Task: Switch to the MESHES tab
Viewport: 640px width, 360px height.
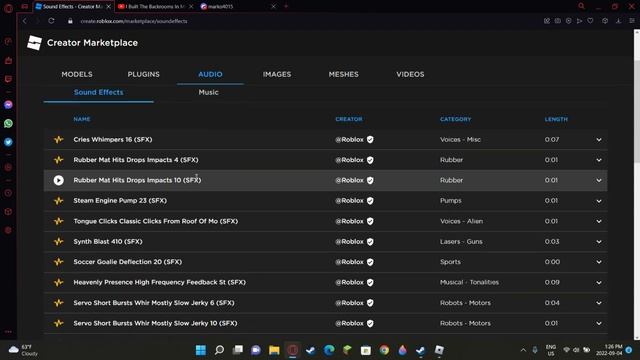Action: coord(343,74)
